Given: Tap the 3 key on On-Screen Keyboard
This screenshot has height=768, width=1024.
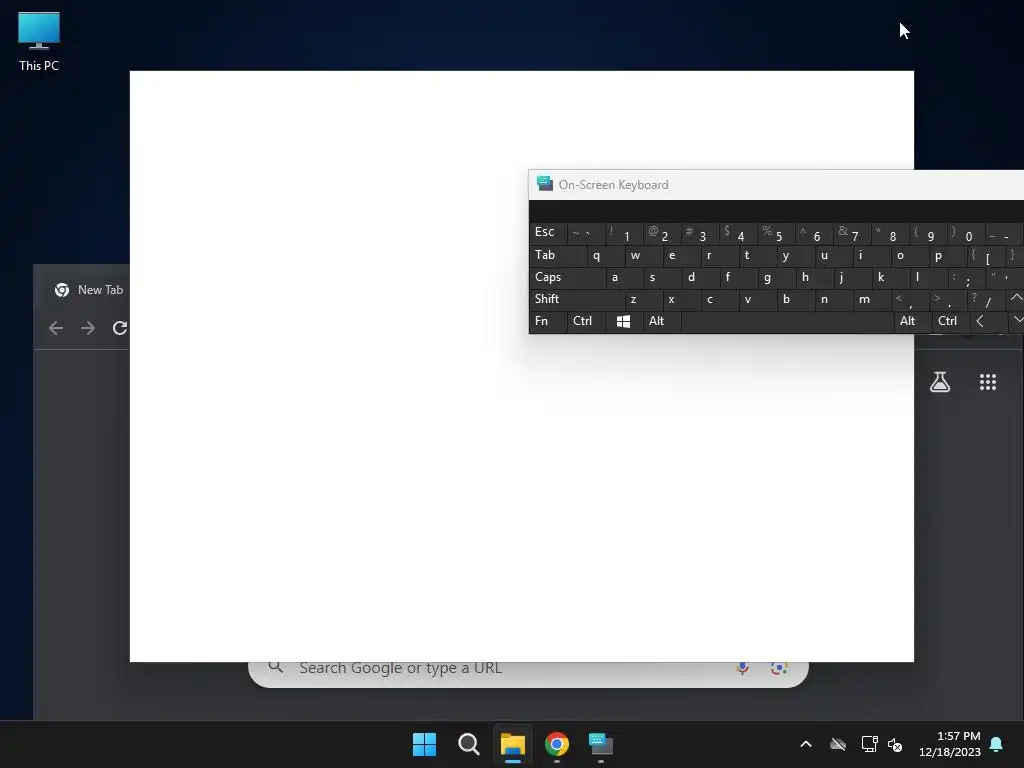Looking at the screenshot, I should pyautogui.click(x=700, y=232).
